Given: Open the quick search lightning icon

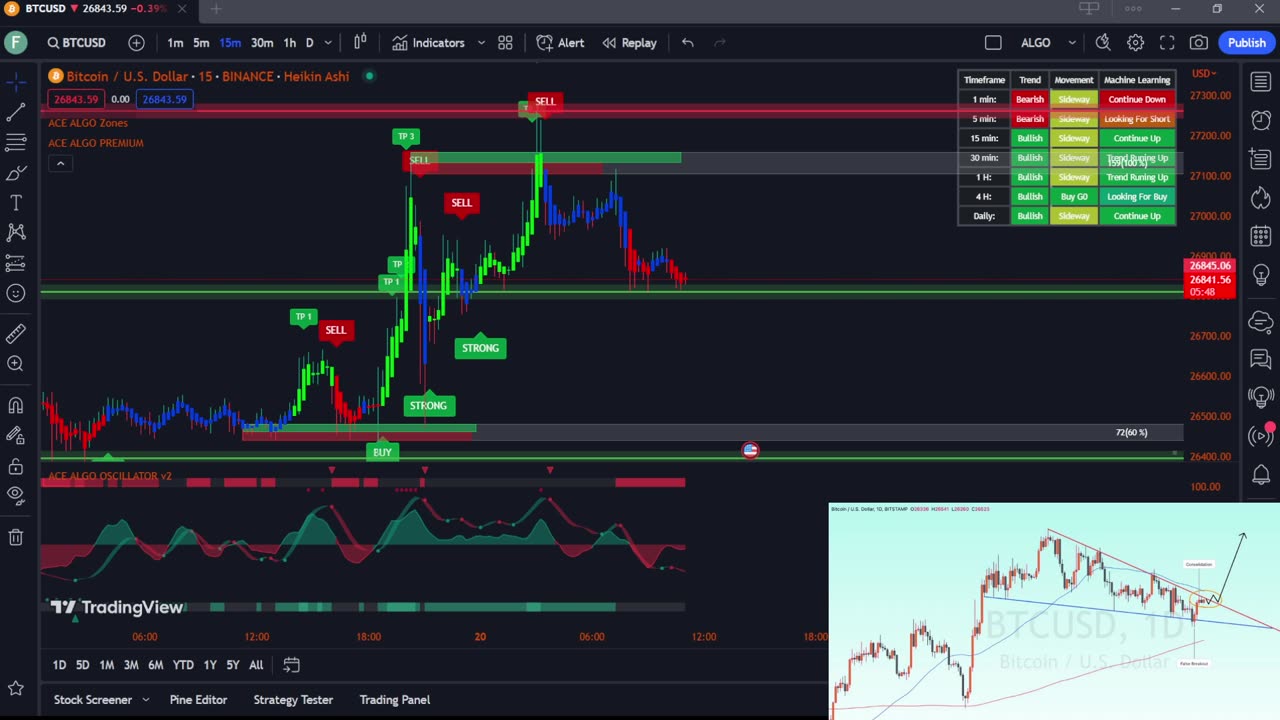Looking at the screenshot, I should coord(1103,43).
